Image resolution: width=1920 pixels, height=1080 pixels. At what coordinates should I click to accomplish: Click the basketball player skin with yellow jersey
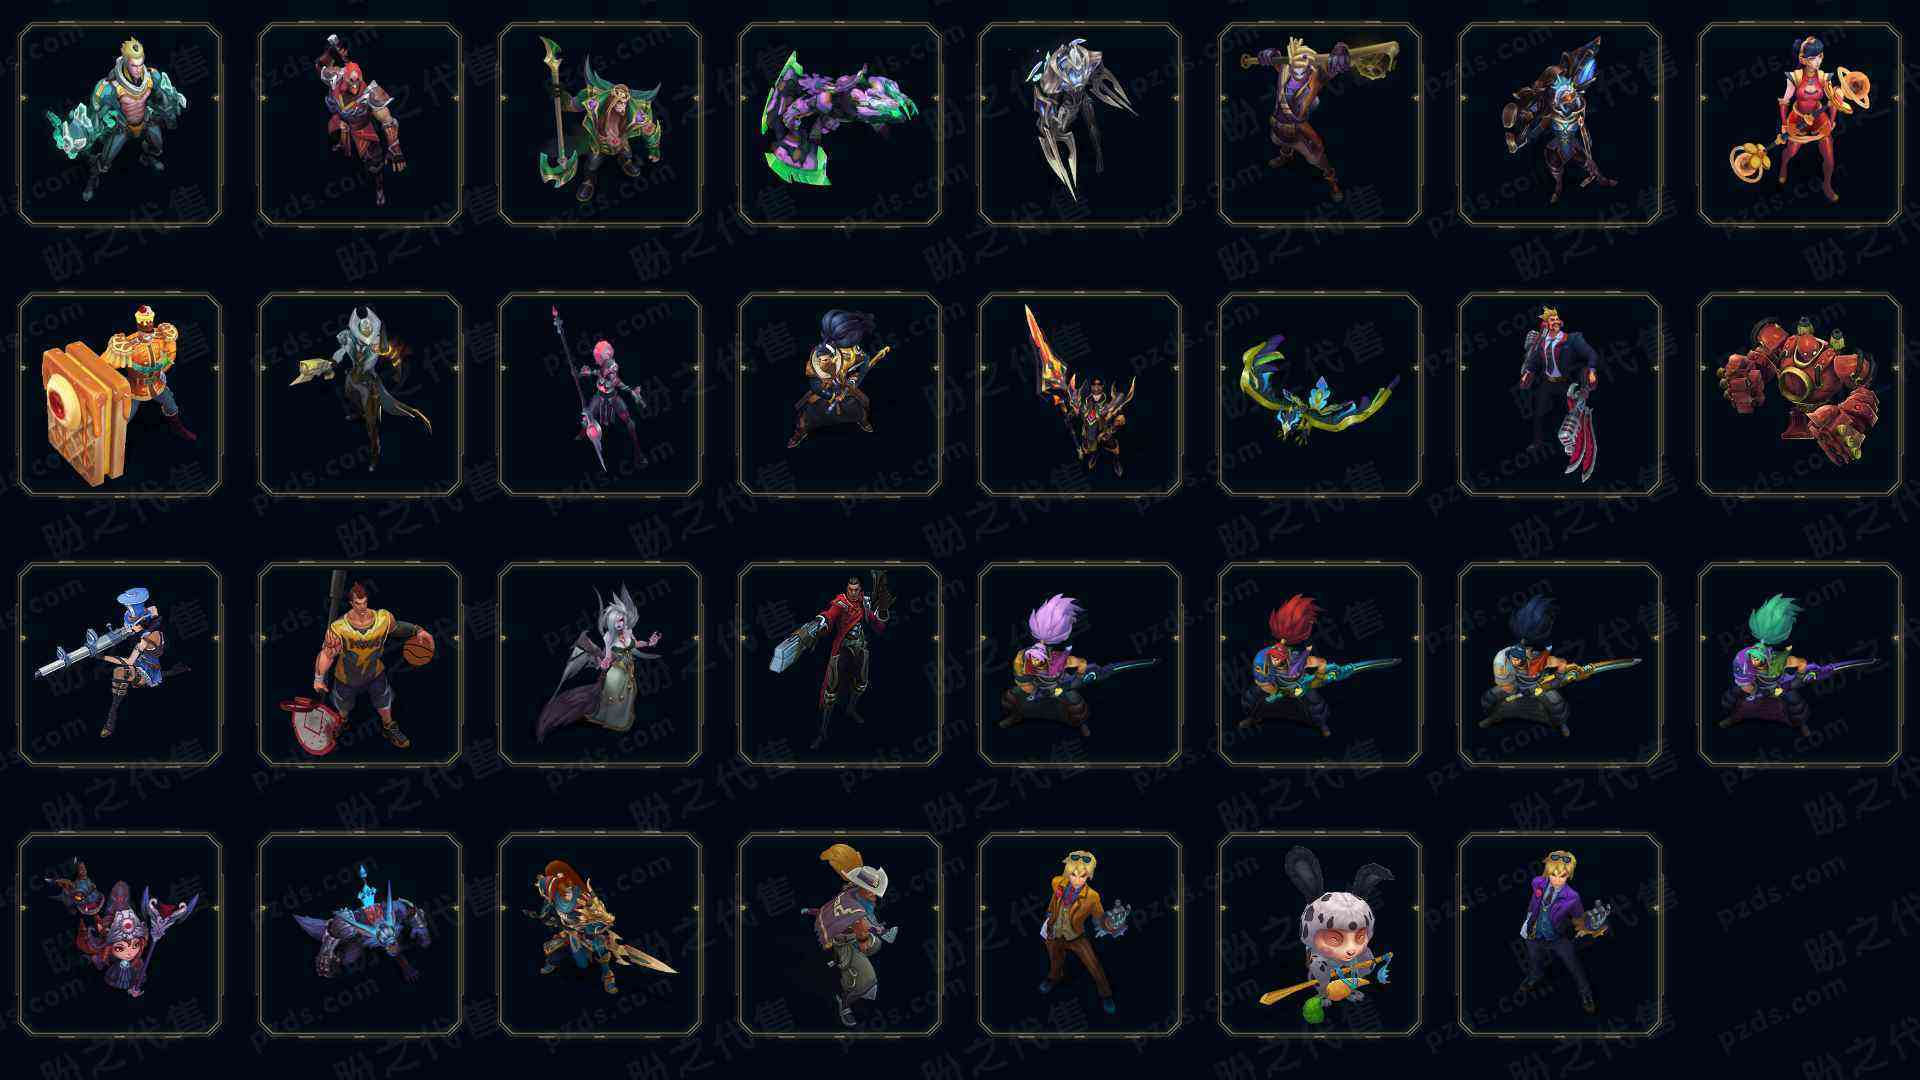359,664
